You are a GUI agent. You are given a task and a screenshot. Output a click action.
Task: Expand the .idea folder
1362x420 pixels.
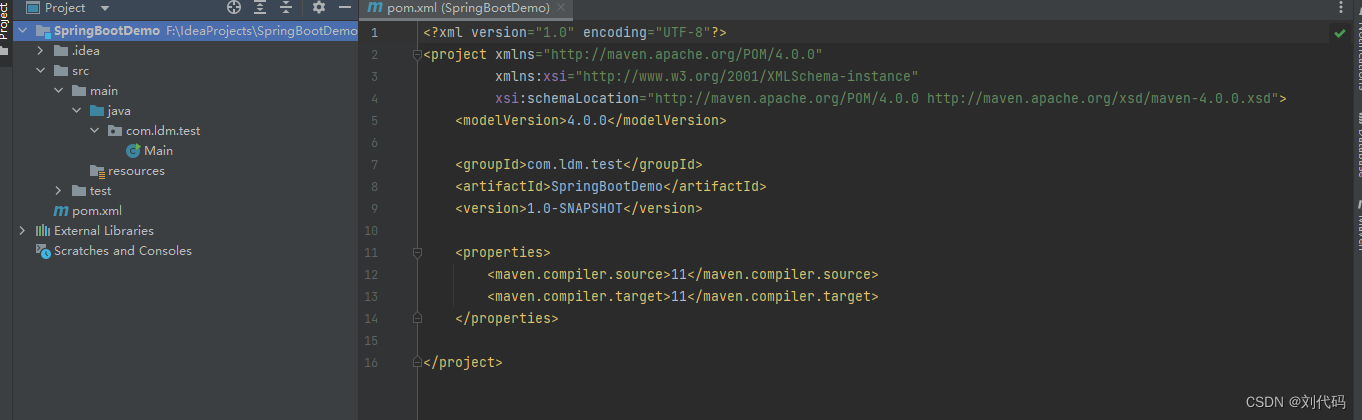coord(40,51)
